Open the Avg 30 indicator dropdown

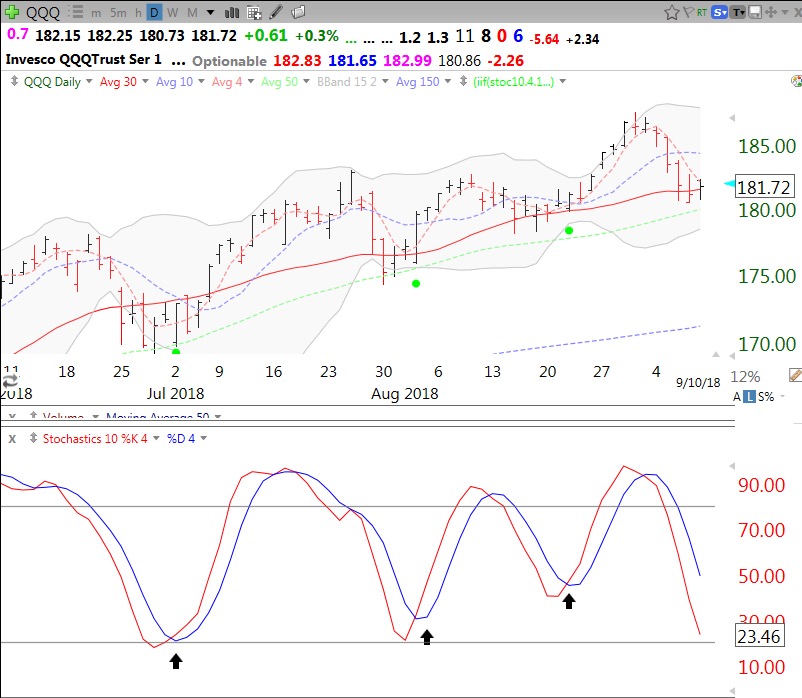pos(145,81)
